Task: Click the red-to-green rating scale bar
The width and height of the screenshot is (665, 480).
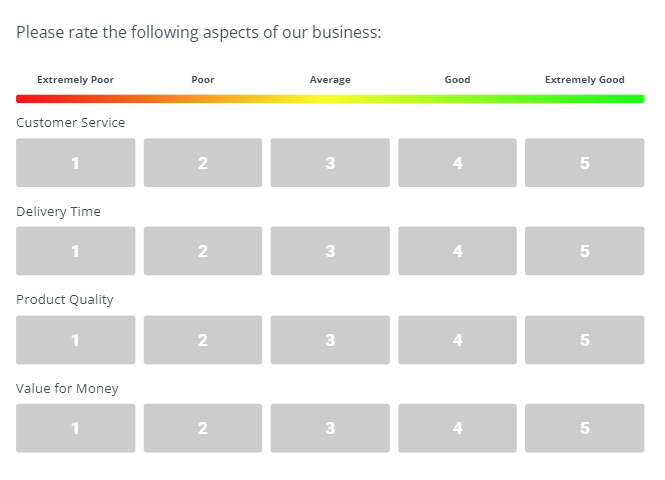Action: click(x=330, y=99)
